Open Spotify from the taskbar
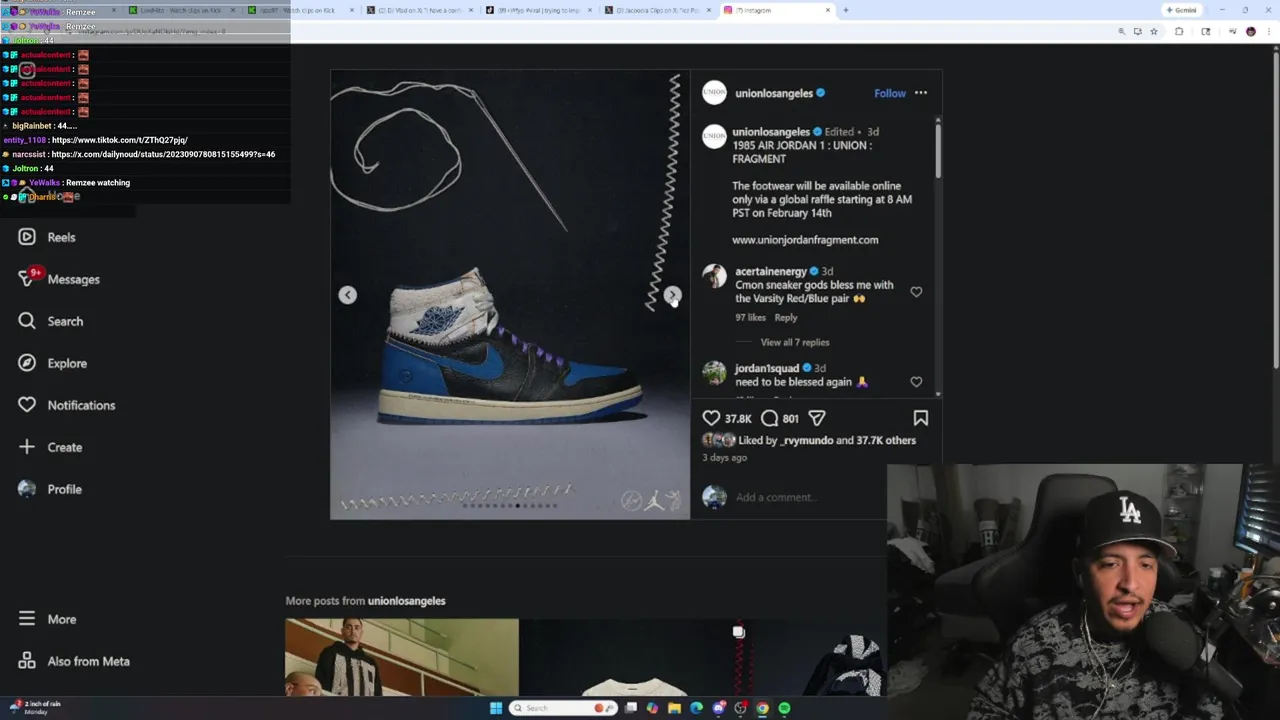The height and width of the screenshot is (720, 1280). tap(784, 708)
